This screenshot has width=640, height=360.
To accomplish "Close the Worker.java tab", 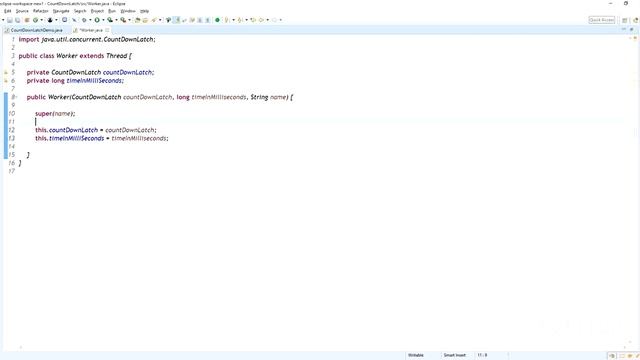I will (107, 30).
